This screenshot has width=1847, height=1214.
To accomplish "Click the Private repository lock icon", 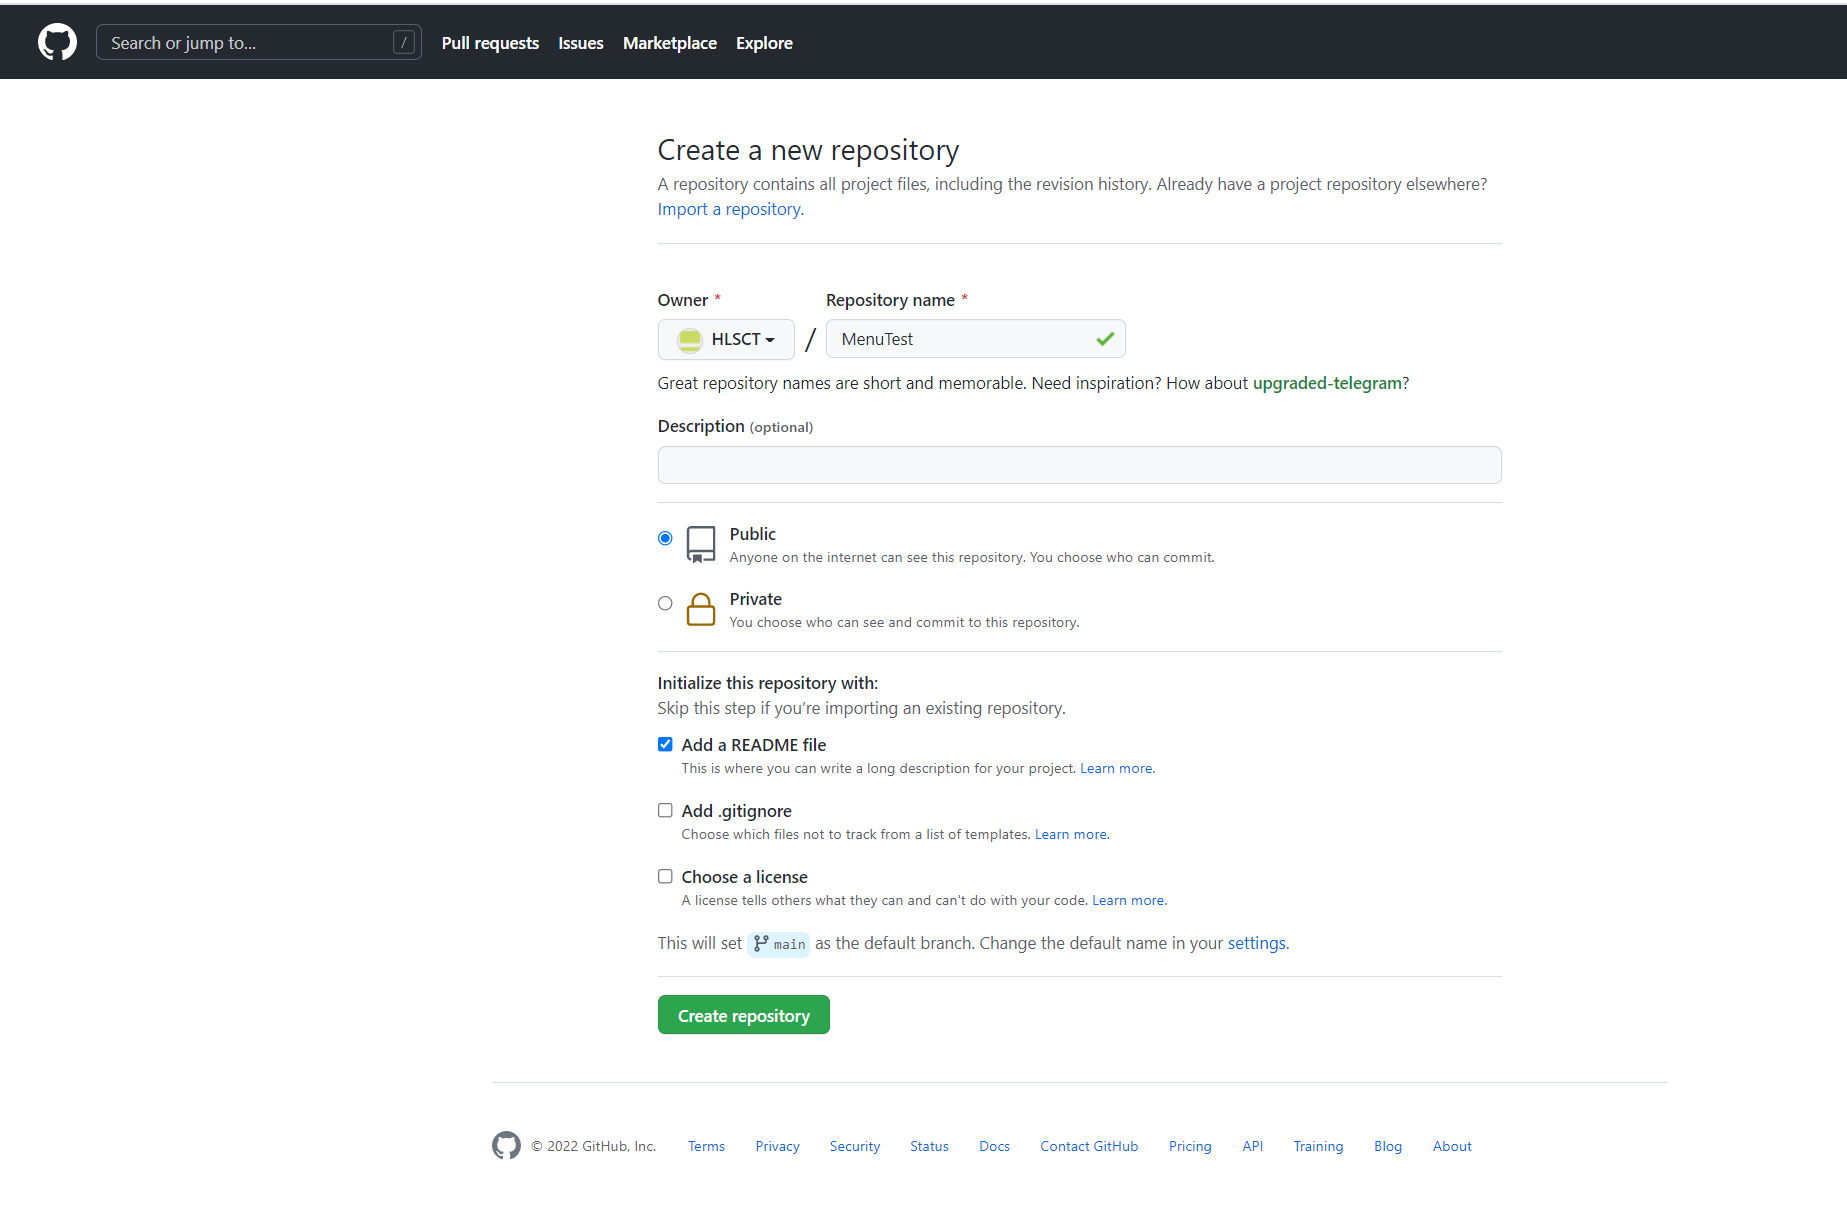I will pos(701,609).
